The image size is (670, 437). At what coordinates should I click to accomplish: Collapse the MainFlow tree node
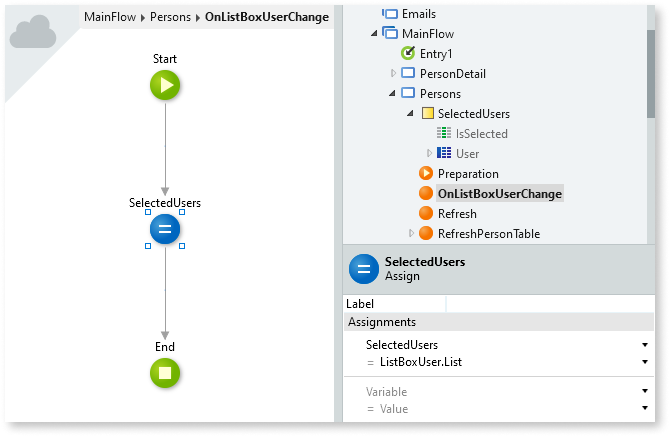374,33
